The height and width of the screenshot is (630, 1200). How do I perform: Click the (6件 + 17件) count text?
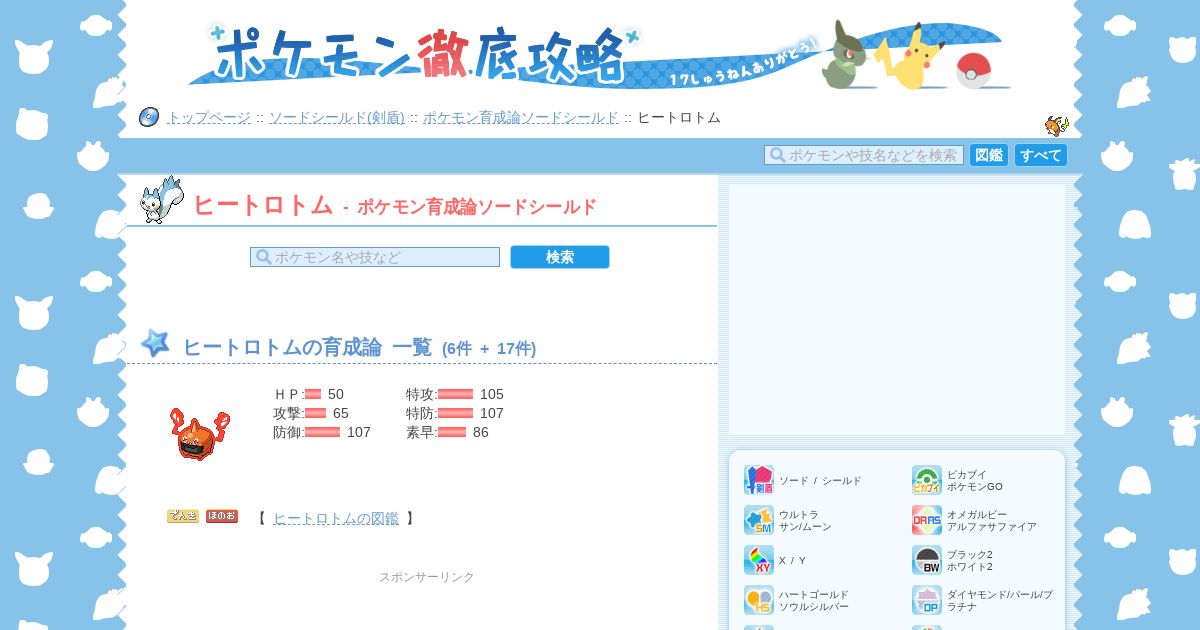coord(489,349)
